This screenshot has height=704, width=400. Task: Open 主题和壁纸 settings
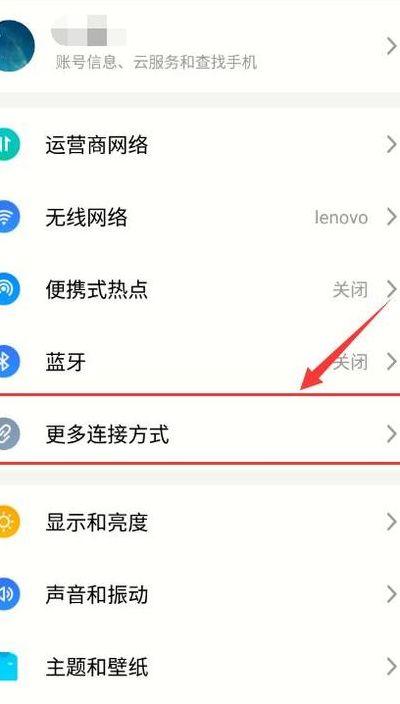[200, 667]
